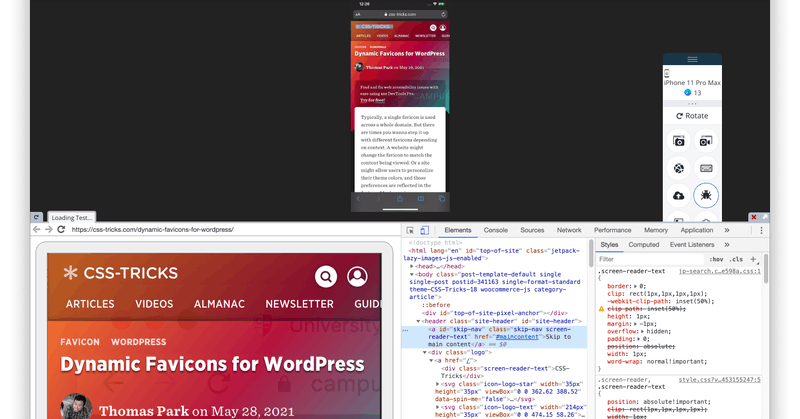
Task: Open the Console tab
Action: [x=495, y=230]
